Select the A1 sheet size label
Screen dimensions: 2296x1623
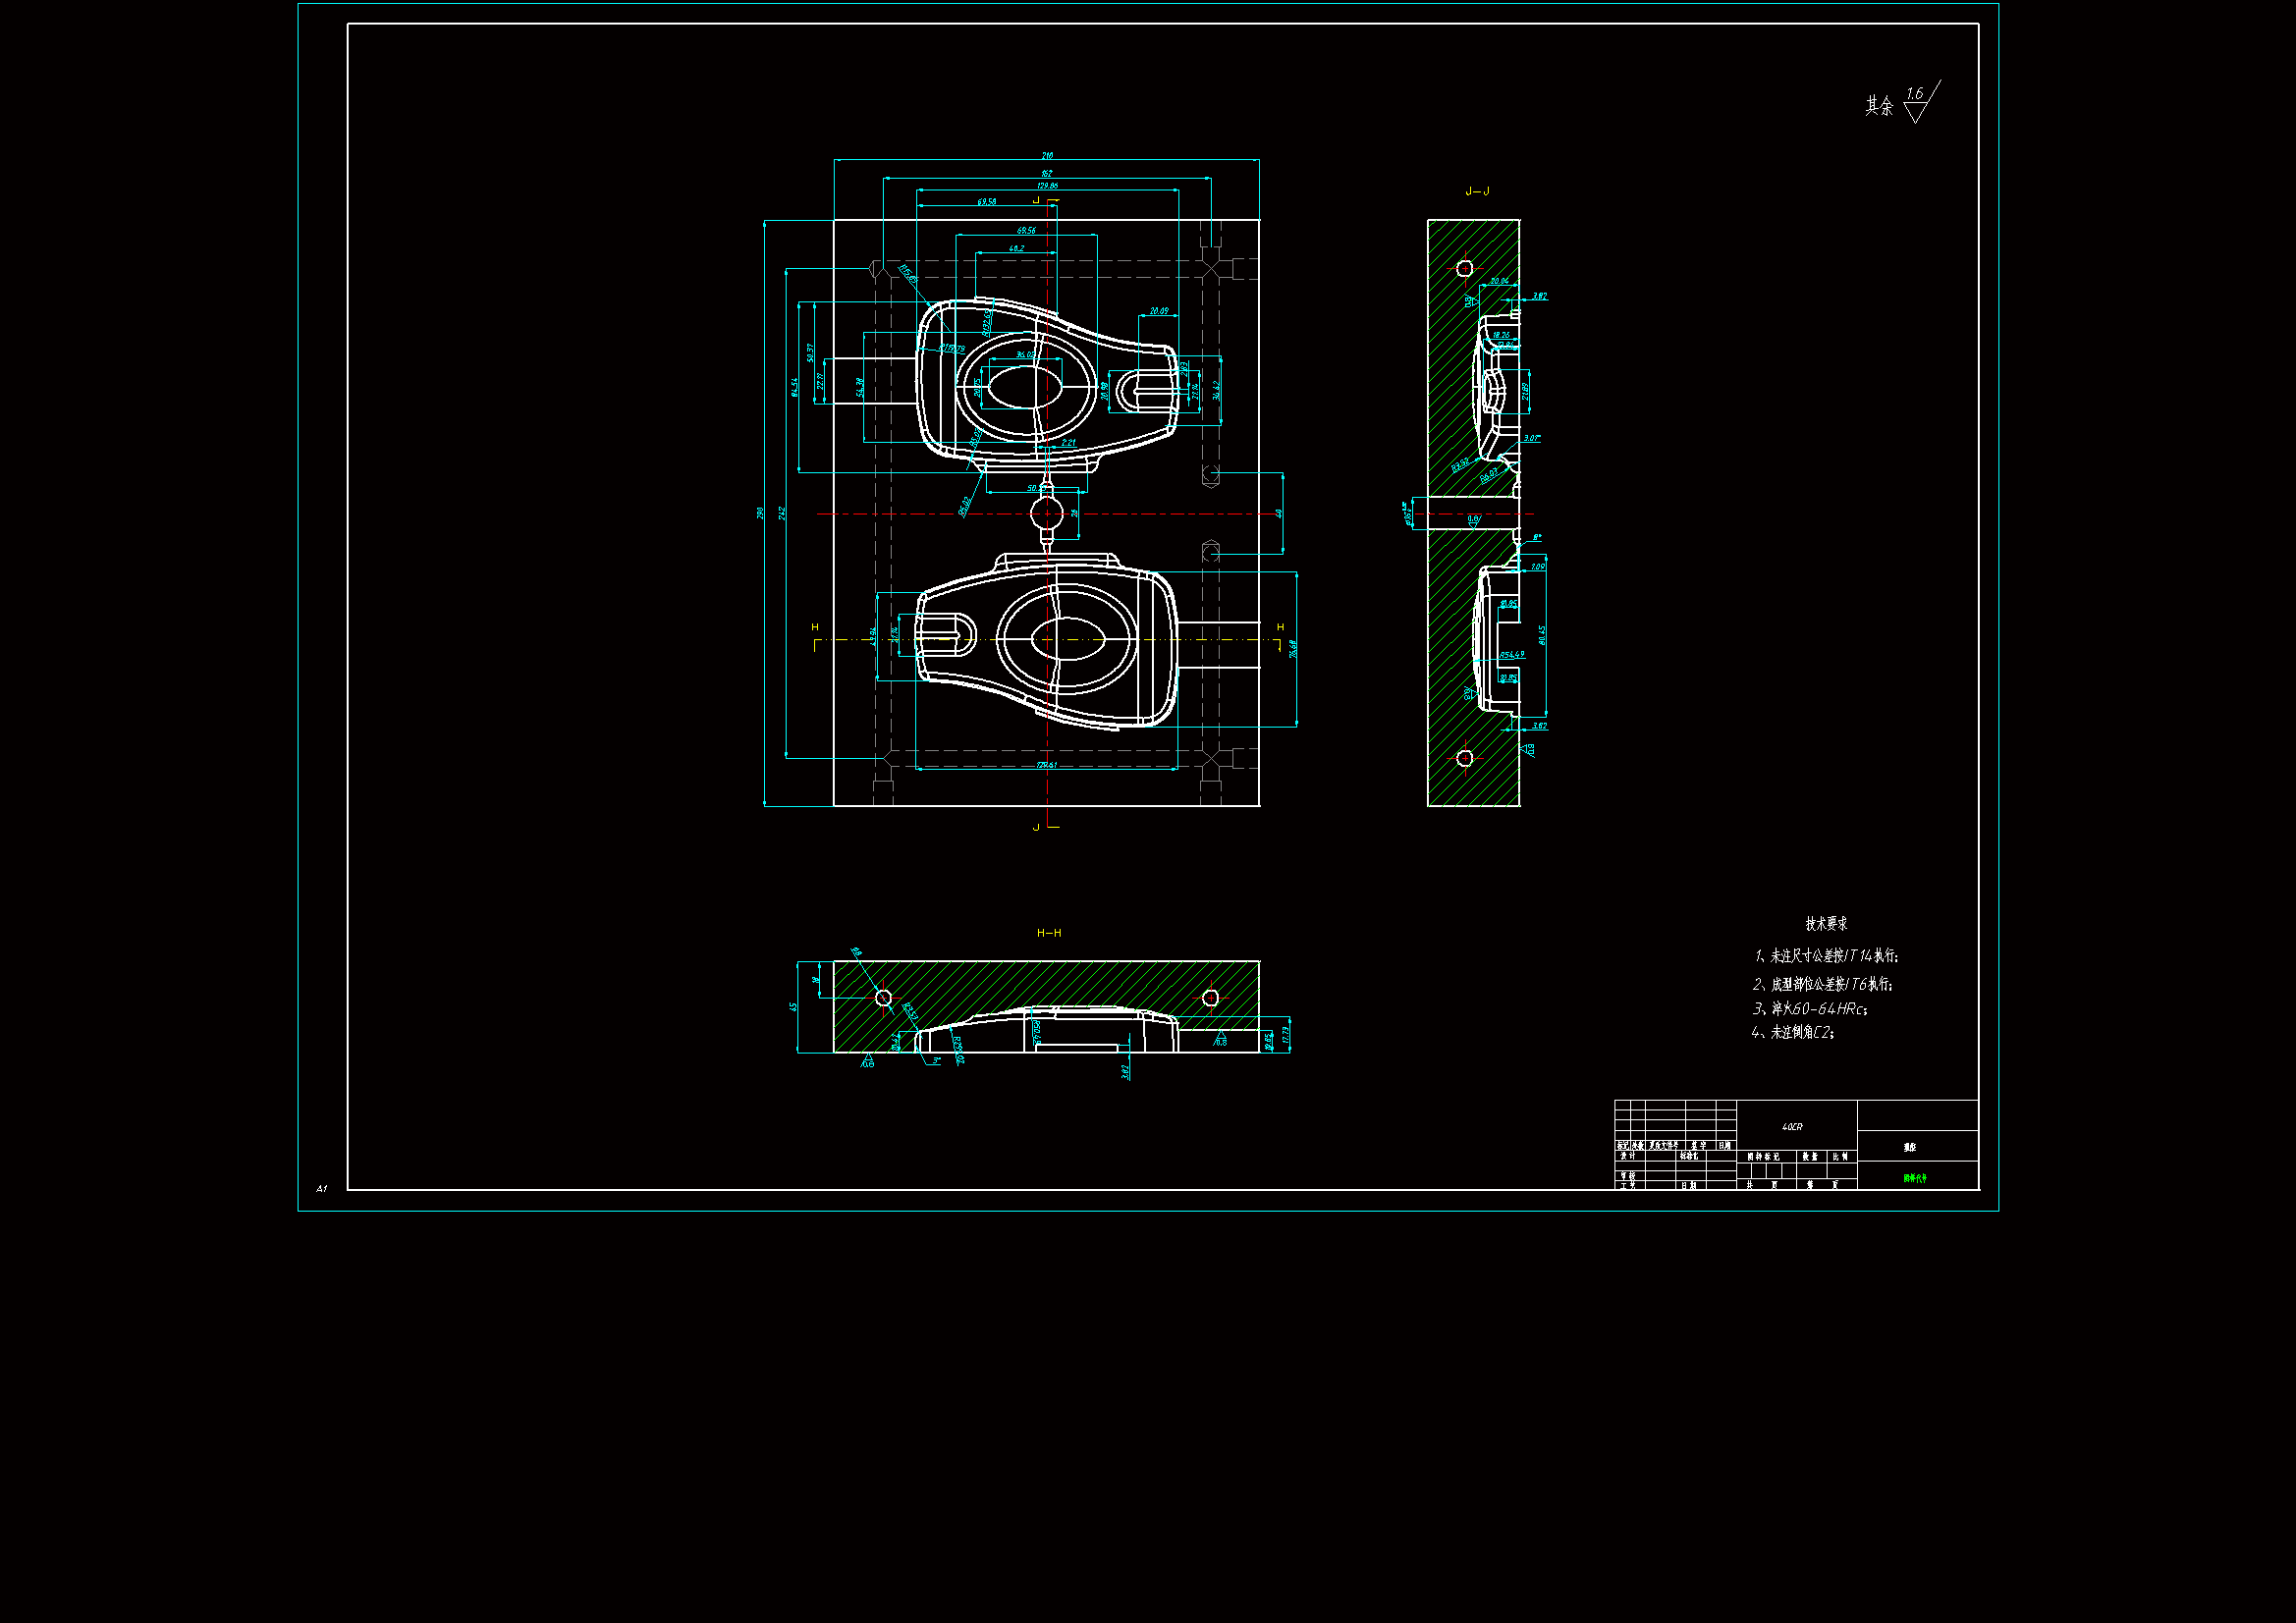[321, 1189]
